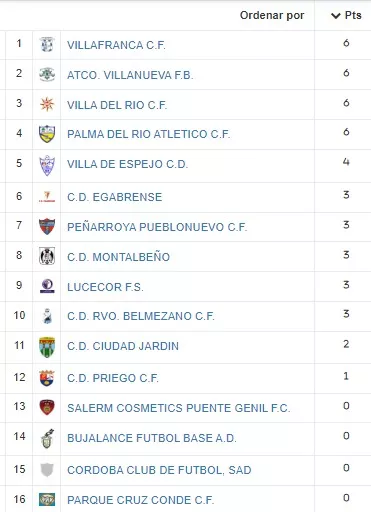Image resolution: width=371 pixels, height=512 pixels.
Task: Click the Salerm Puente Genil crest icon
Action: point(47,407)
